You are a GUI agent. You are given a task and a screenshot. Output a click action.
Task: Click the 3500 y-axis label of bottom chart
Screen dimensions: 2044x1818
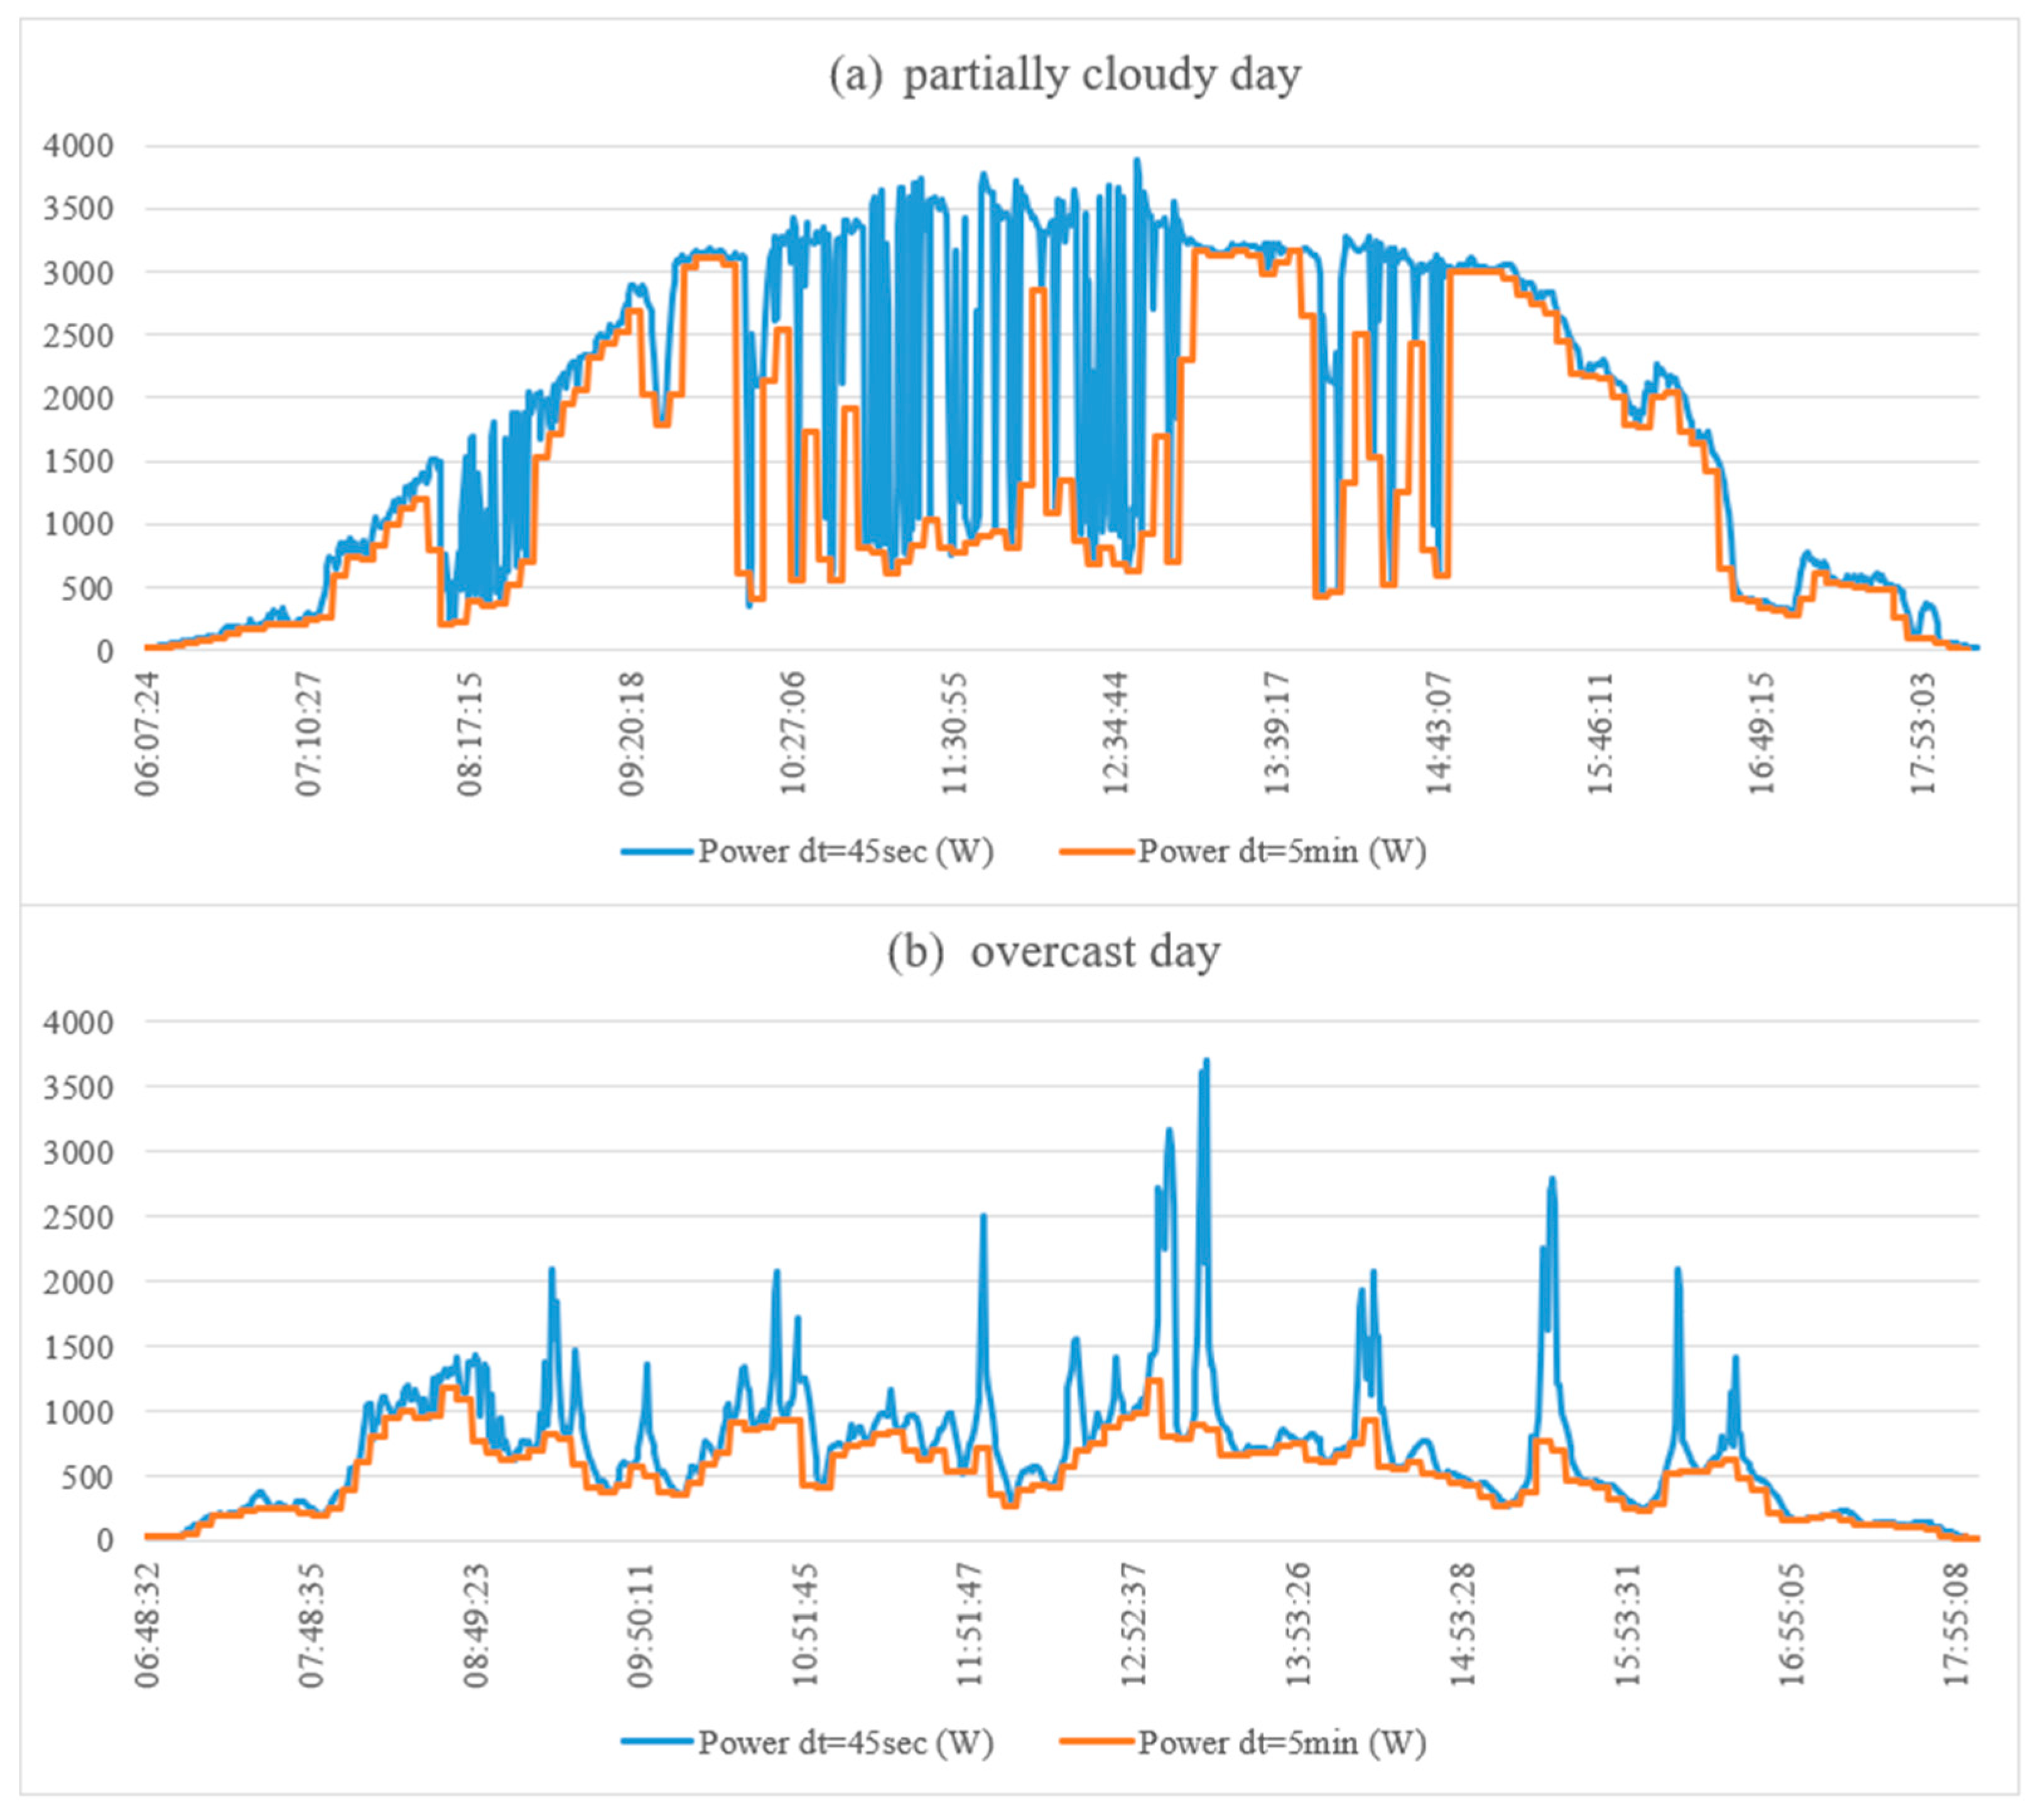[x=78, y=1087]
